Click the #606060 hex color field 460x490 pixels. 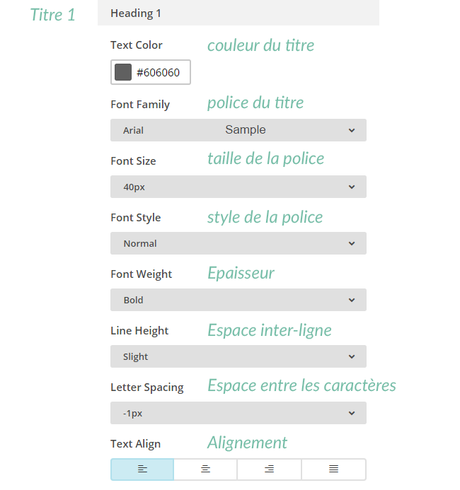click(x=151, y=72)
